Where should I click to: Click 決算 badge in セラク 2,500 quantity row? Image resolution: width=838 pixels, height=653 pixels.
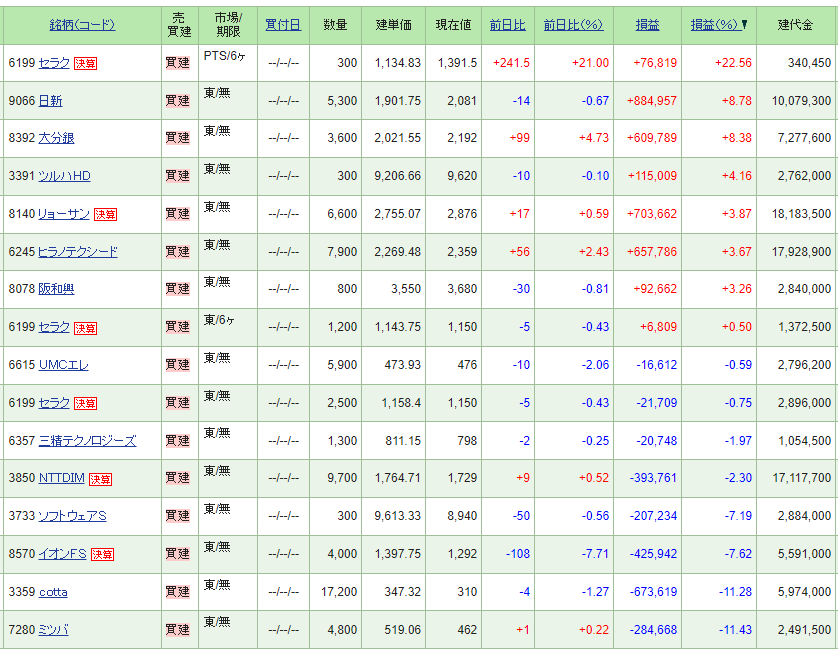click(85, 403)
